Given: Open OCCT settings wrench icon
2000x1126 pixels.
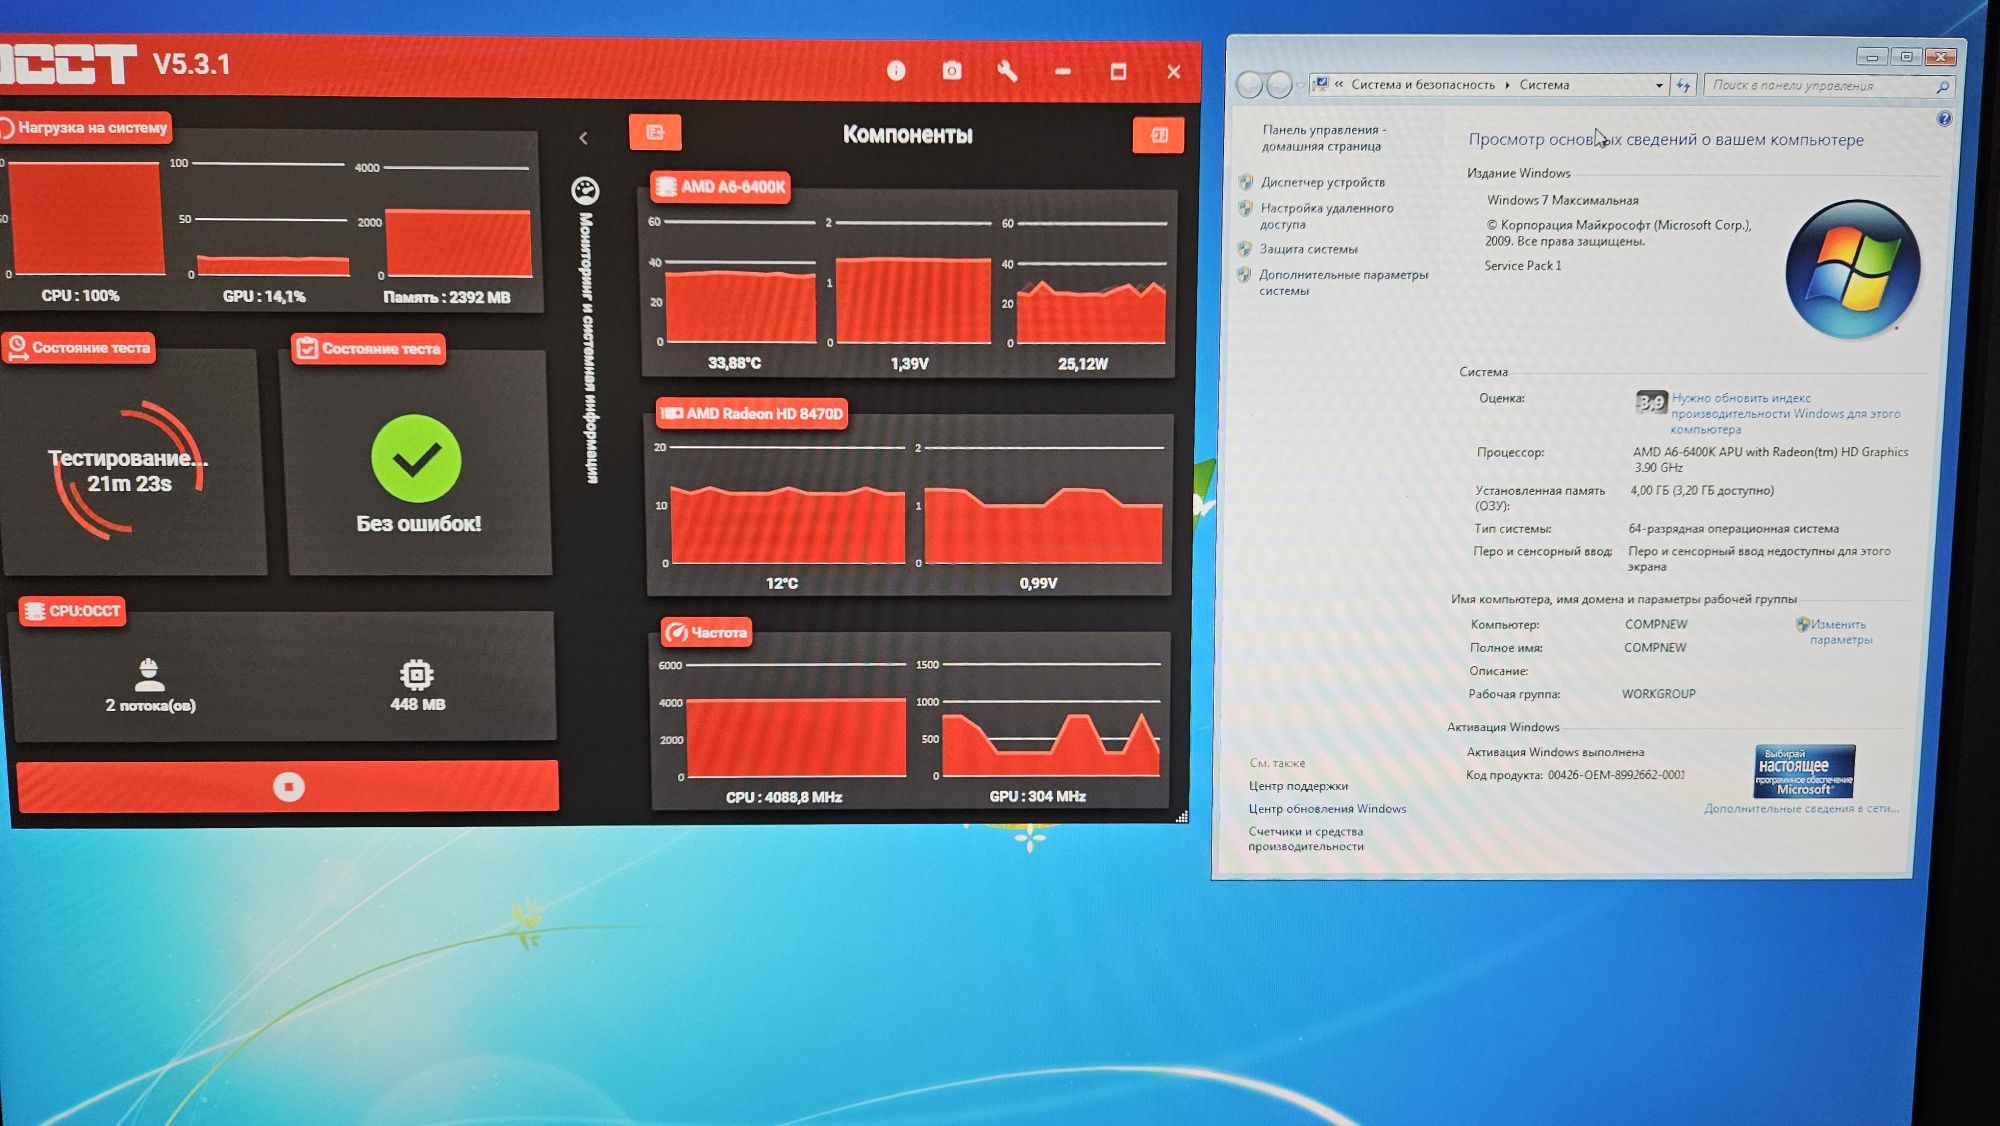Looking at the screenshot, I should (x=1007, y=71).
